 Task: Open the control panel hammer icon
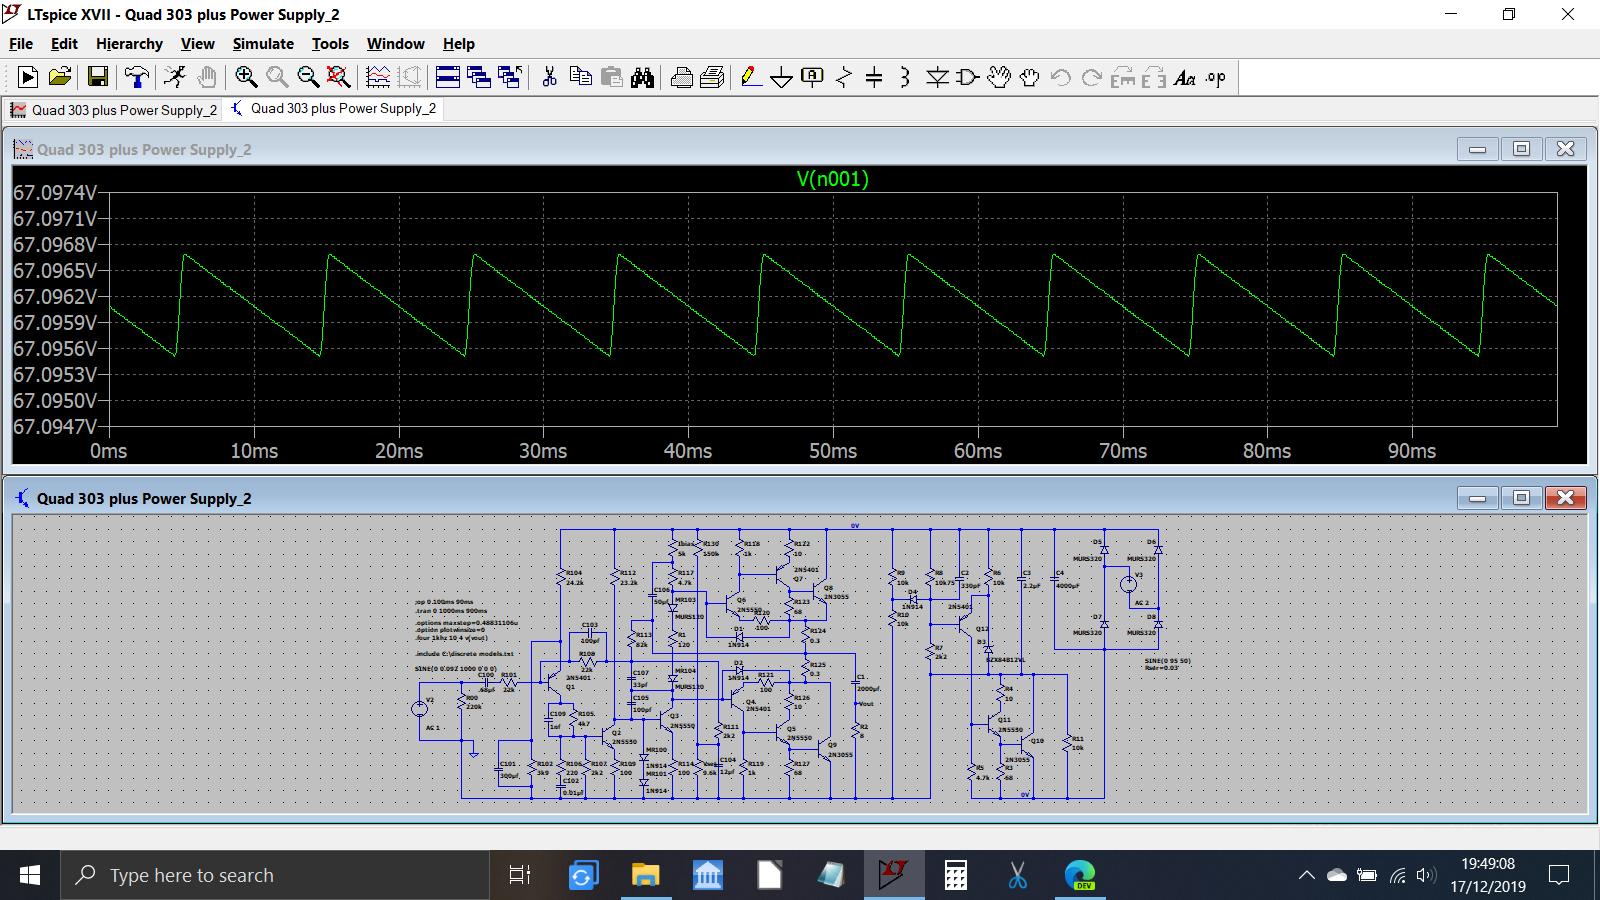[x=136, y=77]
